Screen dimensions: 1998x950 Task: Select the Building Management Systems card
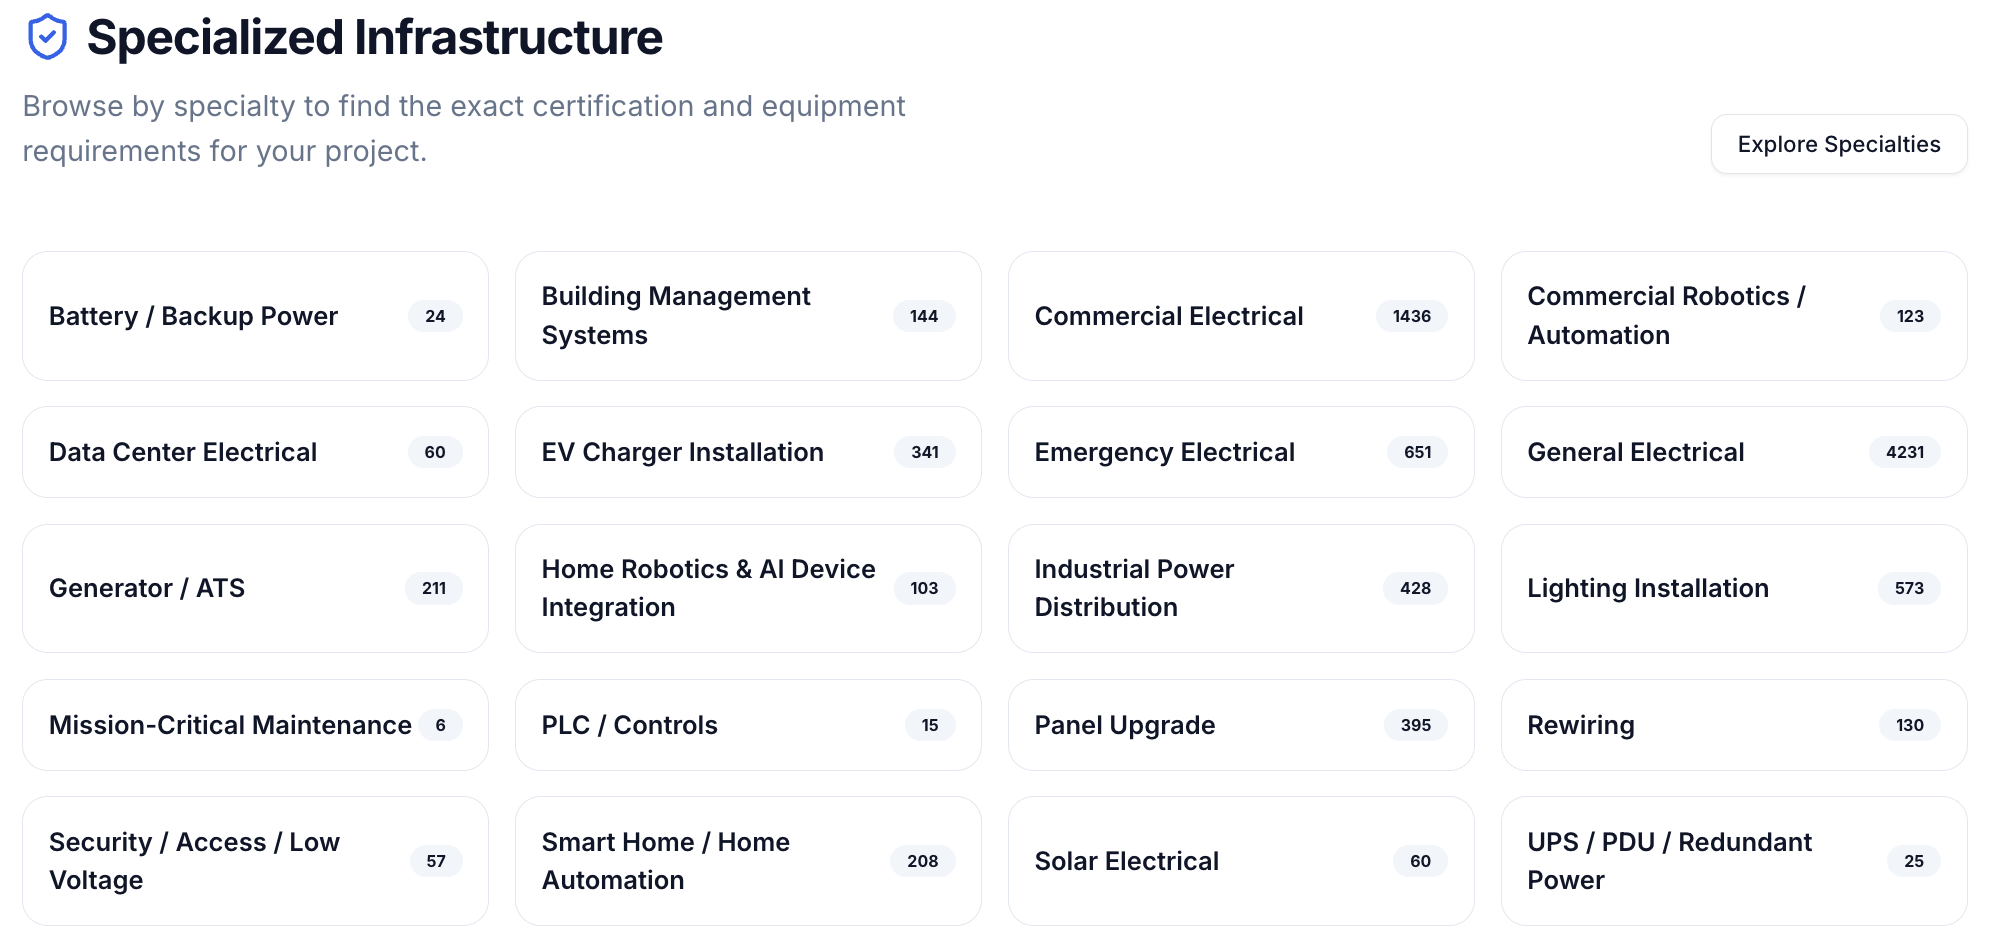point(748,316)
